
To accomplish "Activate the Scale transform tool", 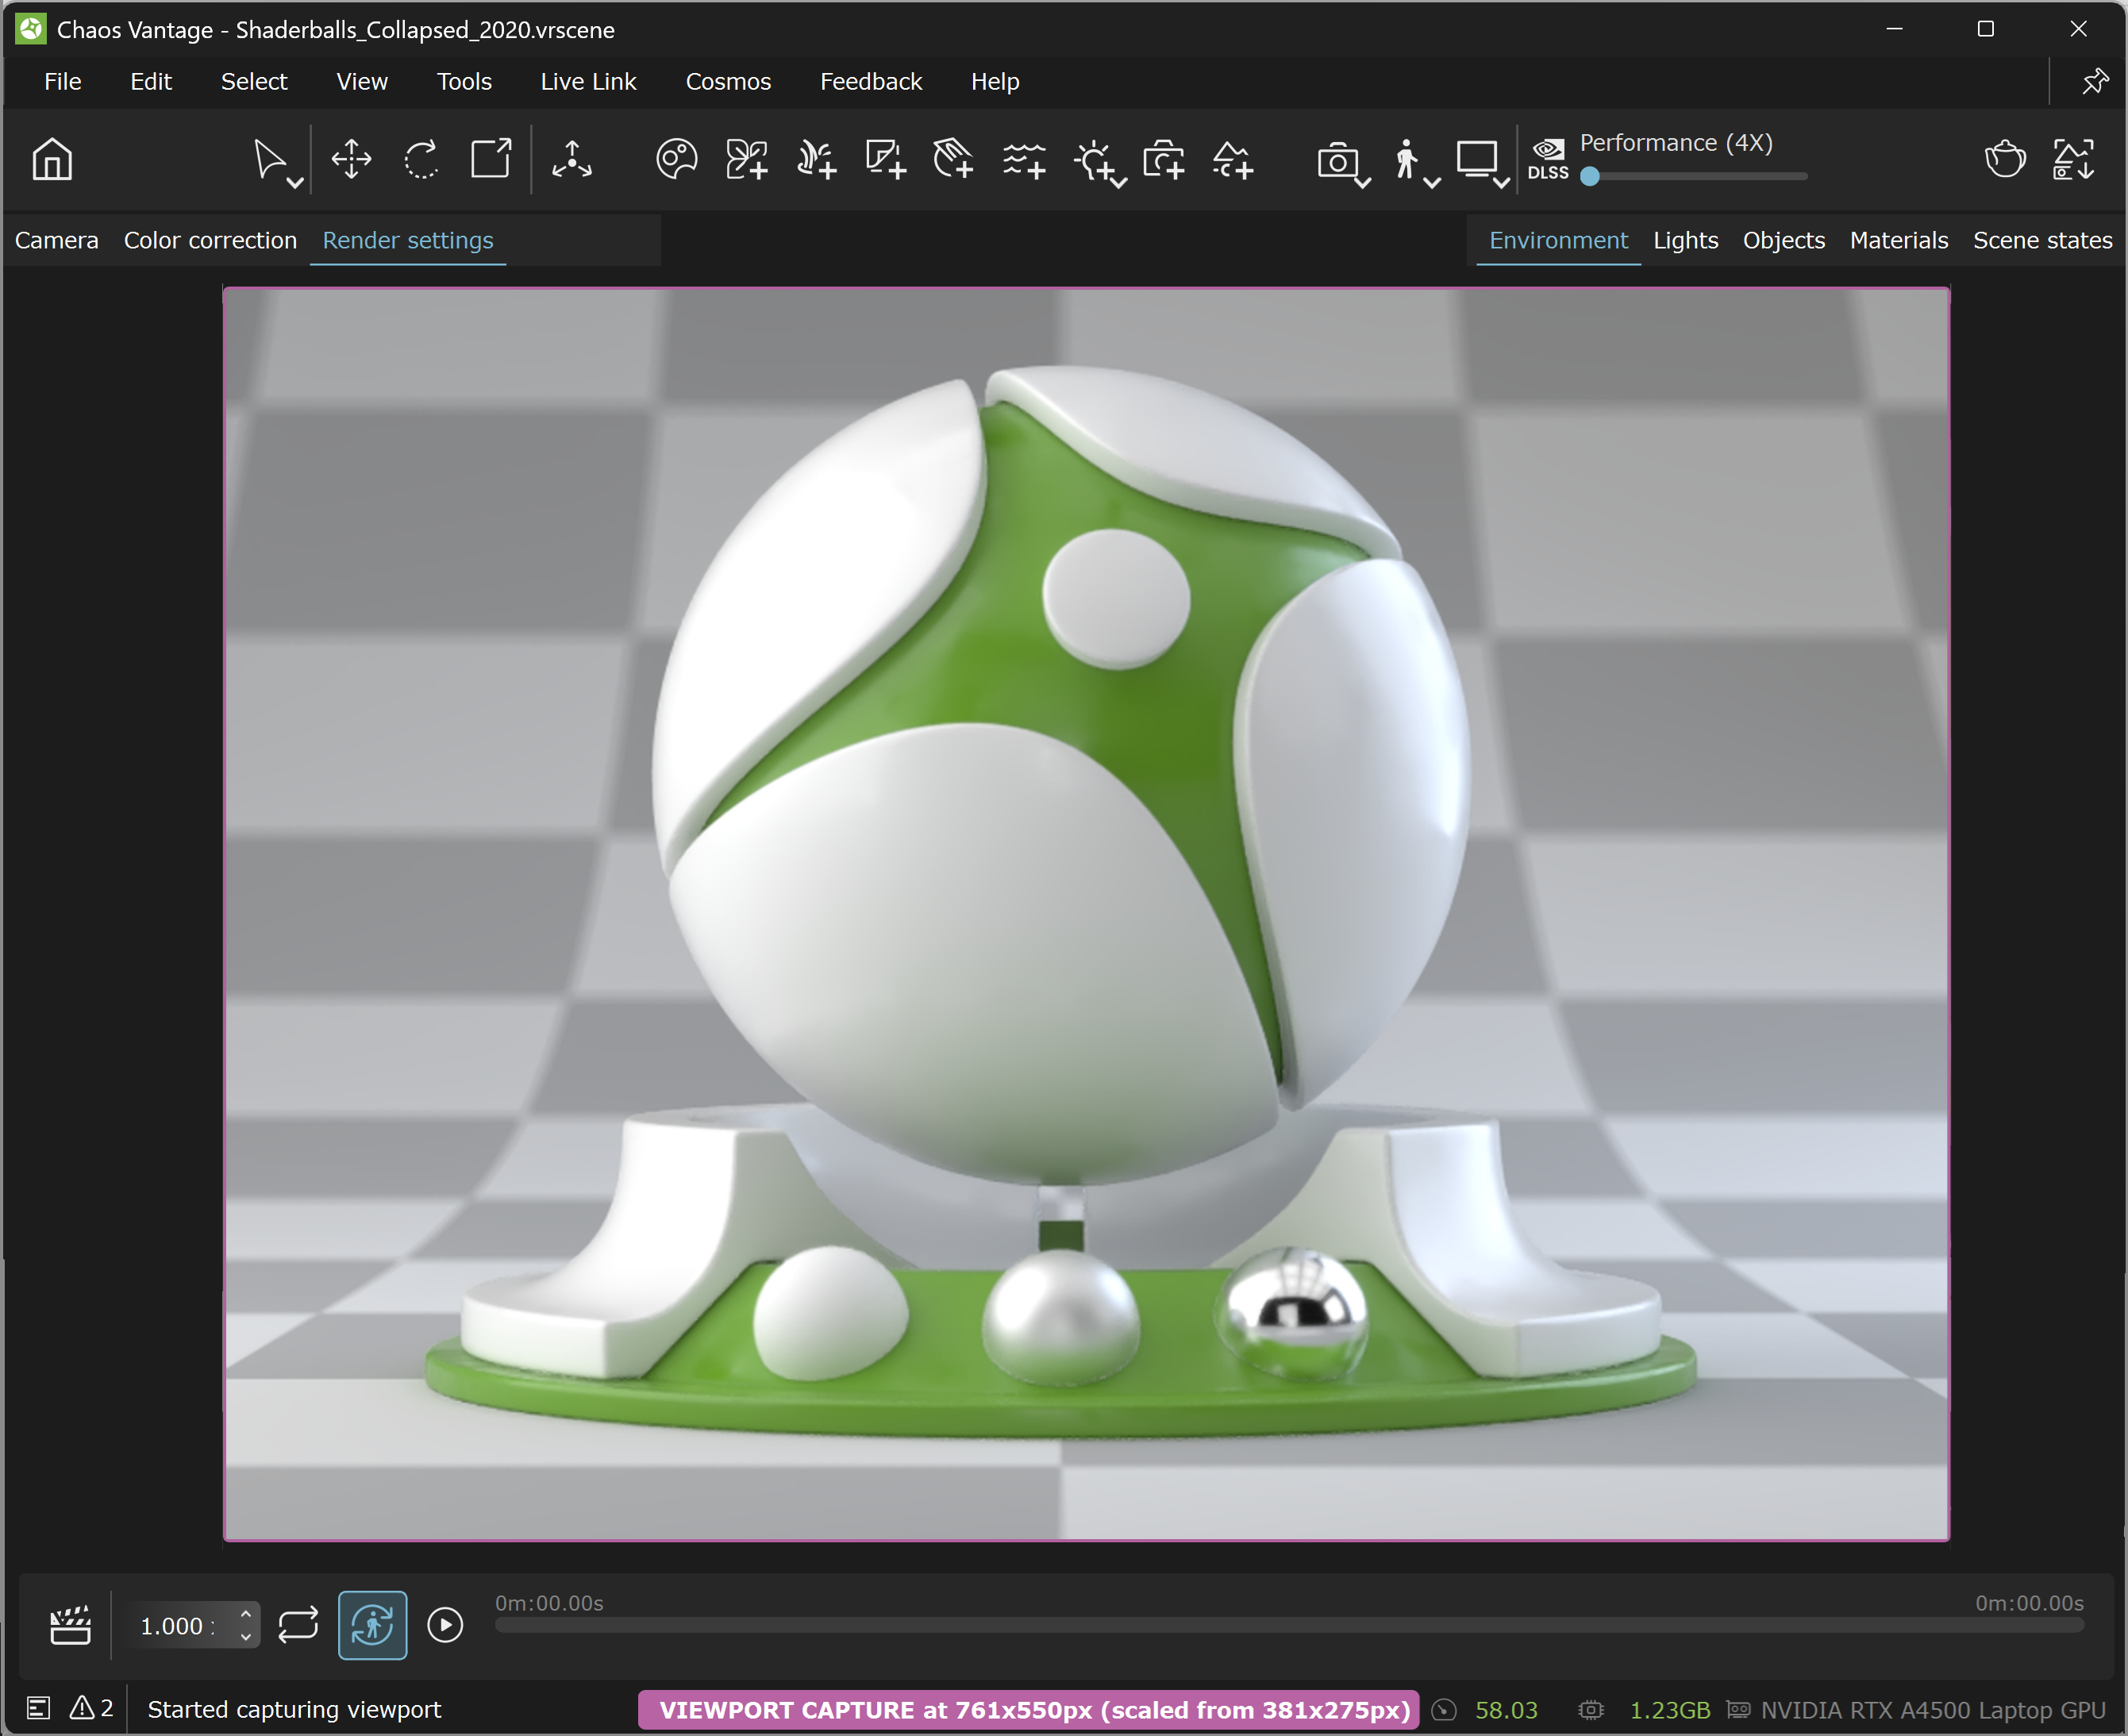I will tap(491, 159).
